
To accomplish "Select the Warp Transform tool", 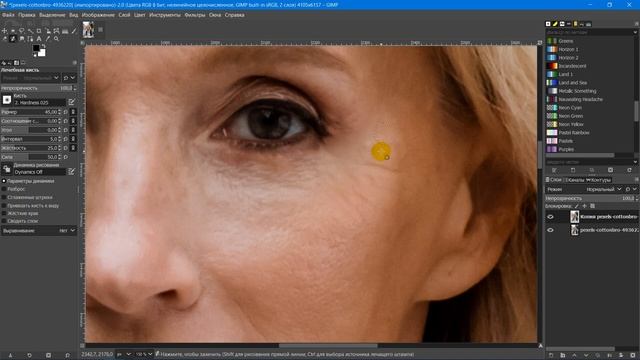I will coord(56,31).
